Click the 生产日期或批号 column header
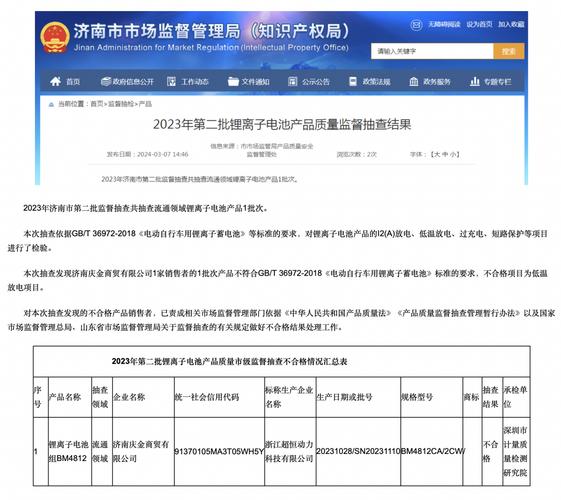The height and width of the screenshot is (500, 561). click(358, 397)
